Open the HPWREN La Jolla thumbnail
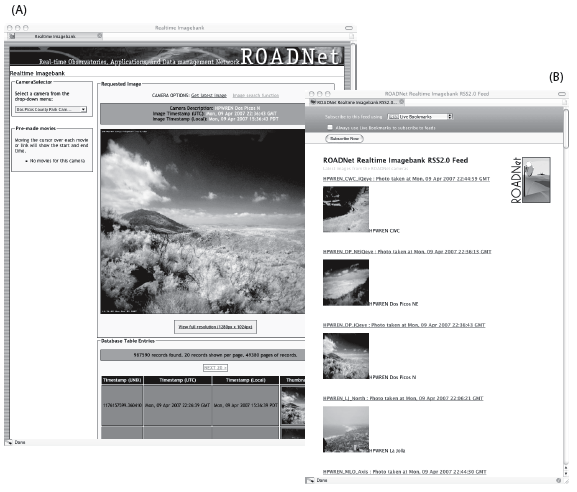 tap(346, 429)
